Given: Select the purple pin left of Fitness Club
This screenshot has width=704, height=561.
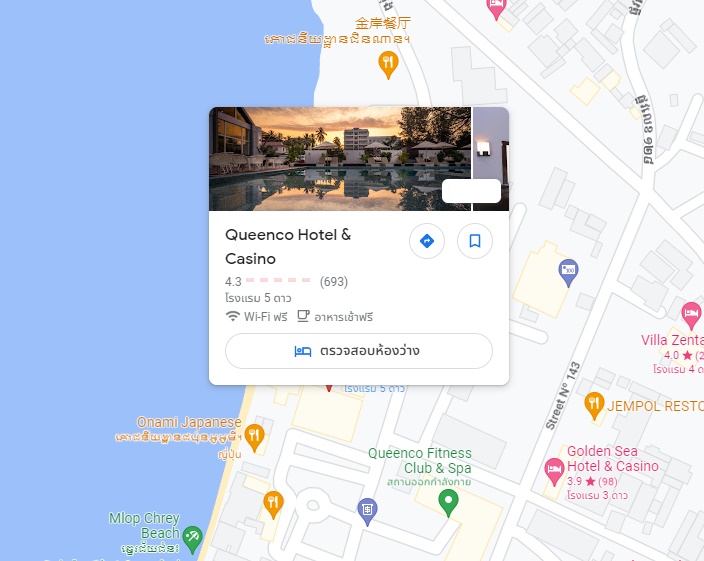Looking at the screenshot, I should [x=367, y=512].
